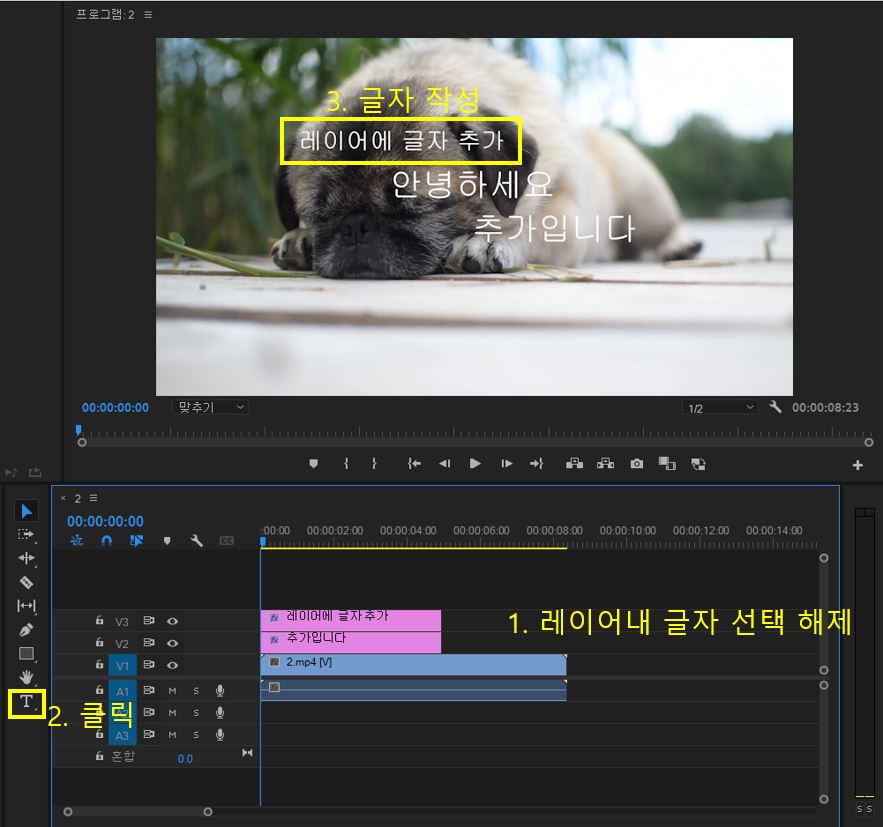This screenshot has height=827, width=883.
Task: Toggle sync lock for V1
Action: point(149,664)
